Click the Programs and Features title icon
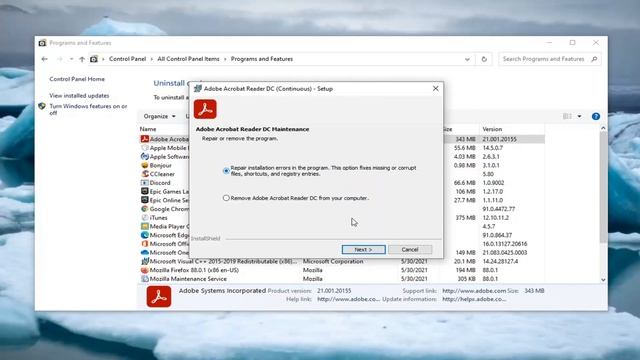Image resolution: width=640 pixels, height=360 pixels. coord(42,43)
